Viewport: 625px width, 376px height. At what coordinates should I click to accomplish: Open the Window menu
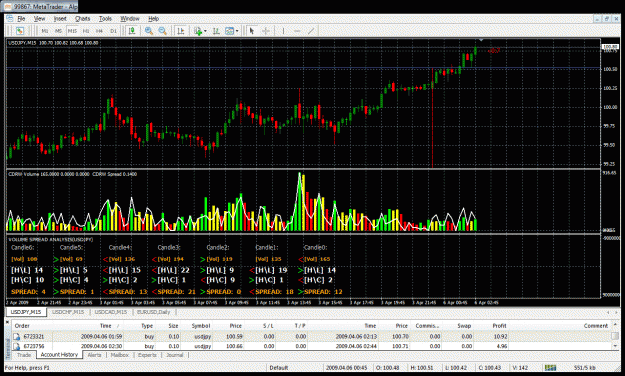click(x=130, y=18)
